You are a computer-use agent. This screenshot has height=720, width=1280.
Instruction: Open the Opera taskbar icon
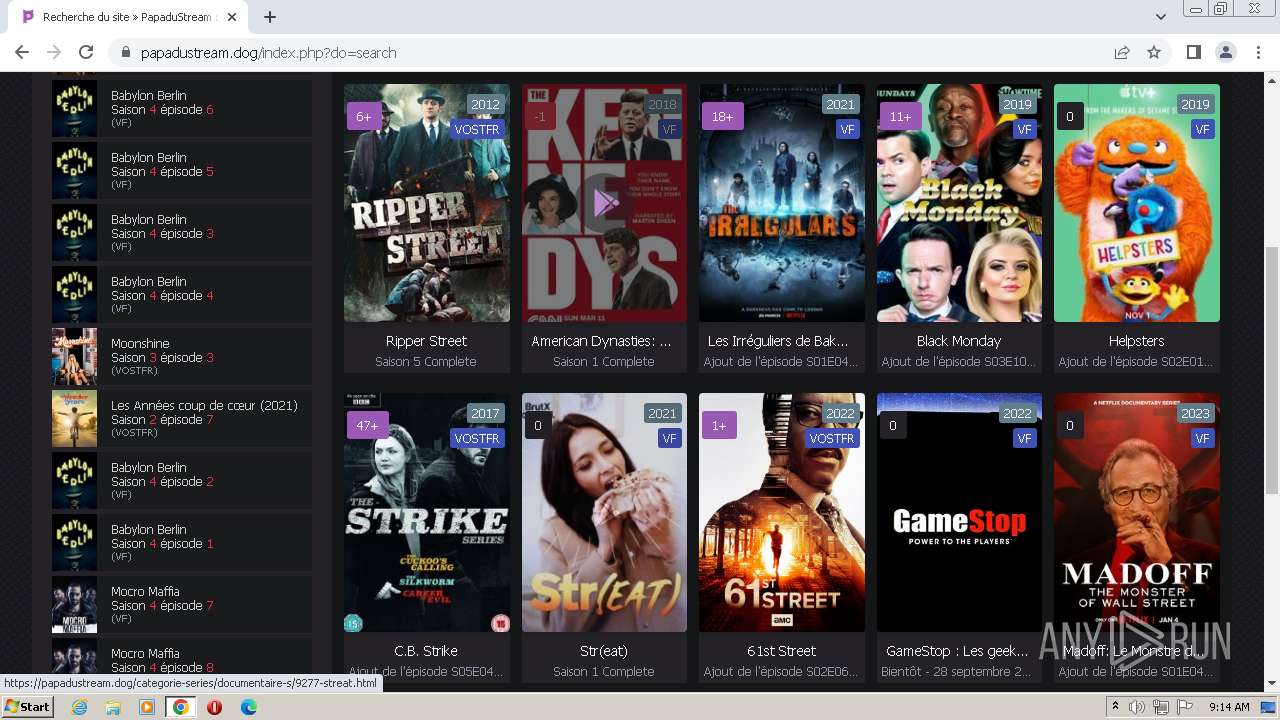(x=214, y=707)
